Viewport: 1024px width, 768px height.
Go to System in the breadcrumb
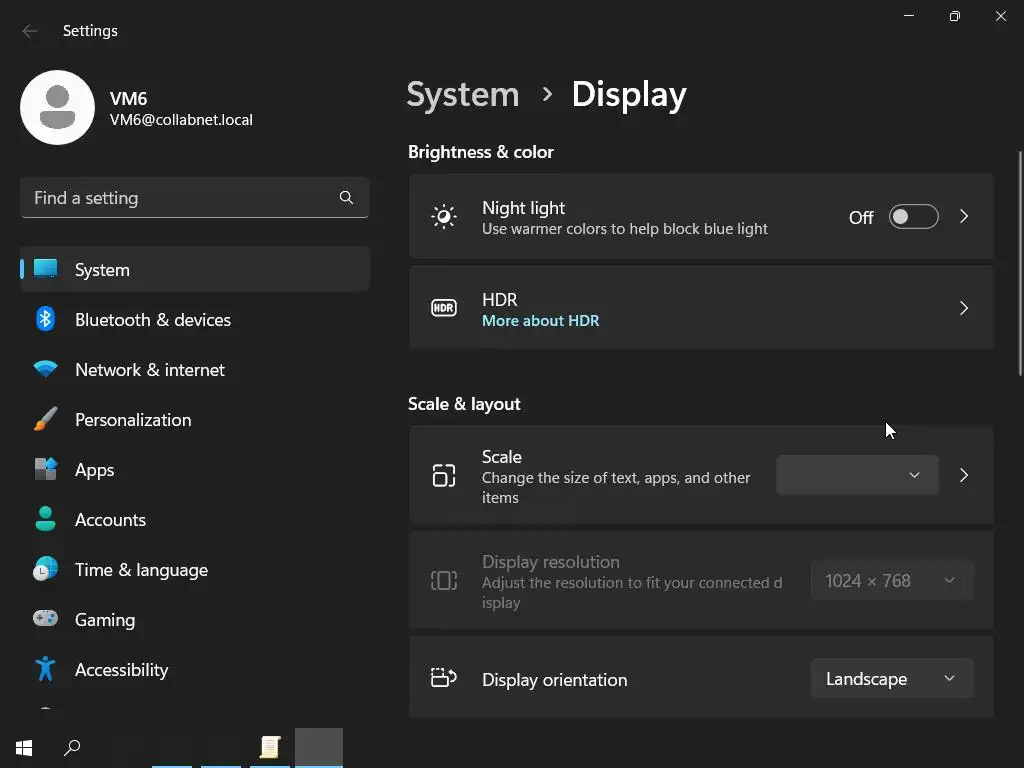coord(463,94)
